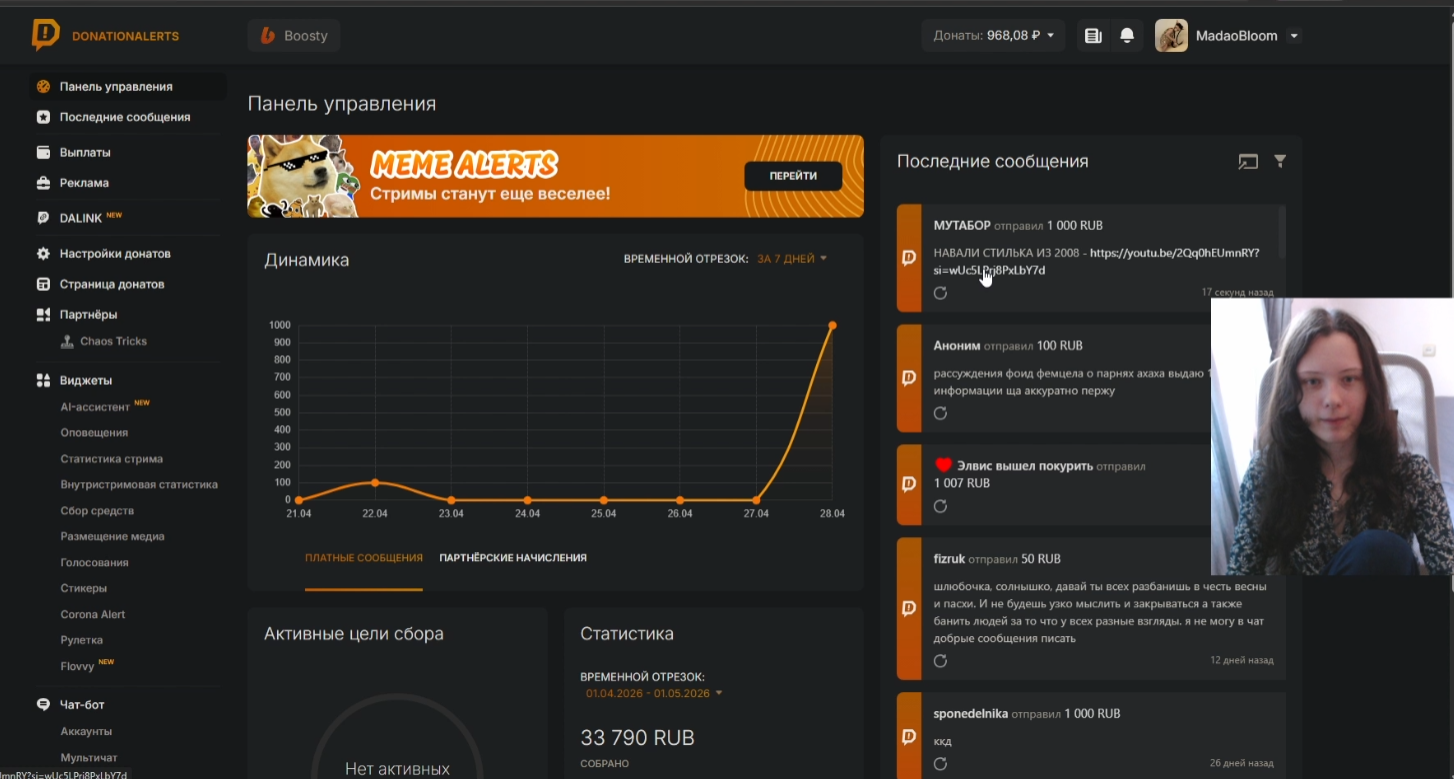Open Оповещения widget settings
1454x779 pixels.
coord(94,433)
